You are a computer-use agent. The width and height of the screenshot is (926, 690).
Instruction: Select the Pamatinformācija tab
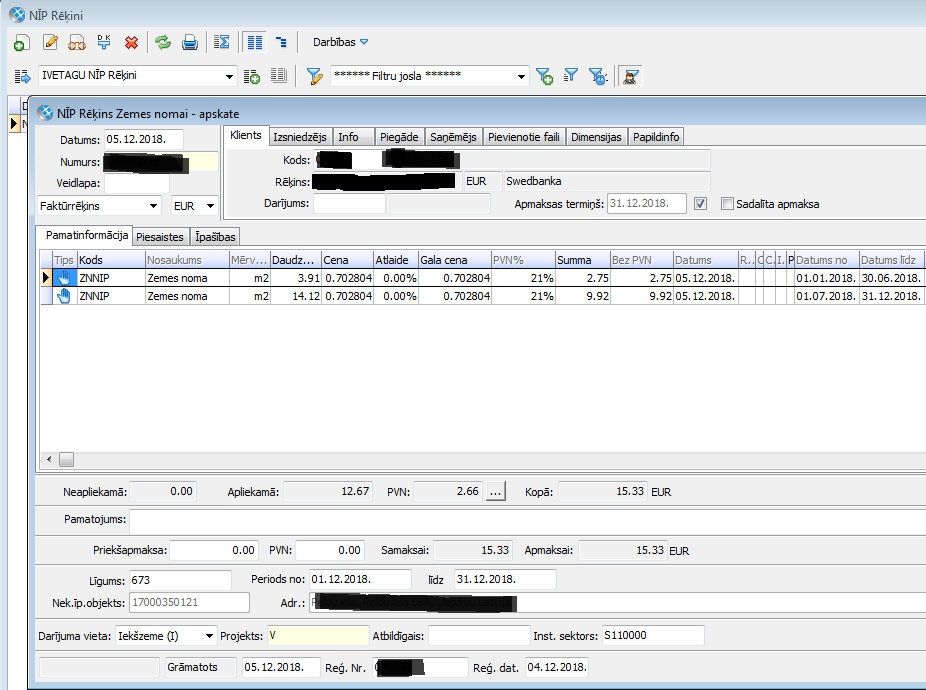(x=87, y=235)
